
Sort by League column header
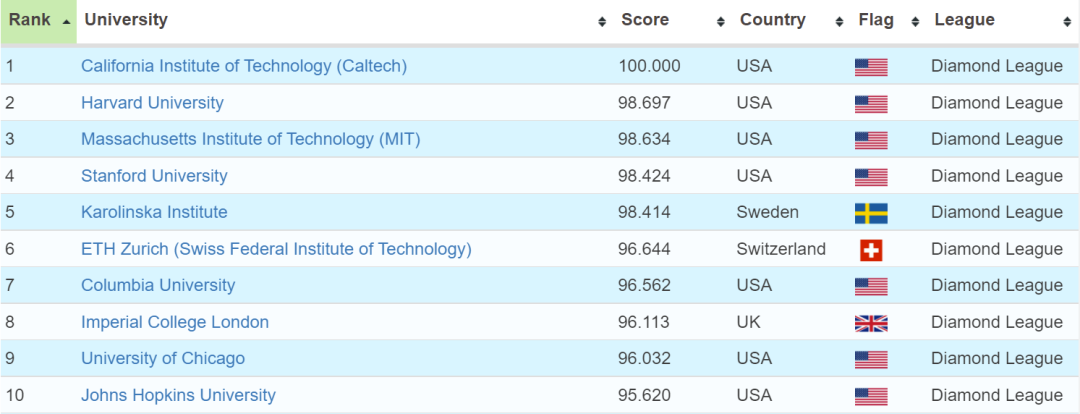click(964, 20)
